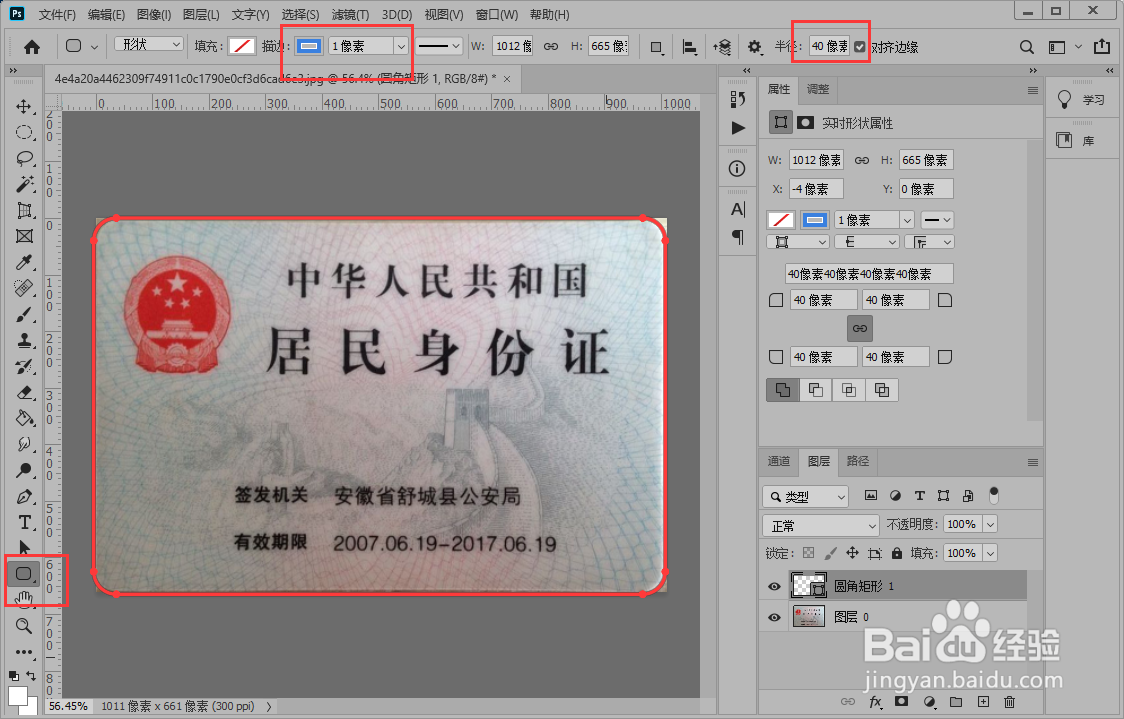This screenshot has height=719, width=1124.
Task: Select the Brush tool
Action: [24, 314]
